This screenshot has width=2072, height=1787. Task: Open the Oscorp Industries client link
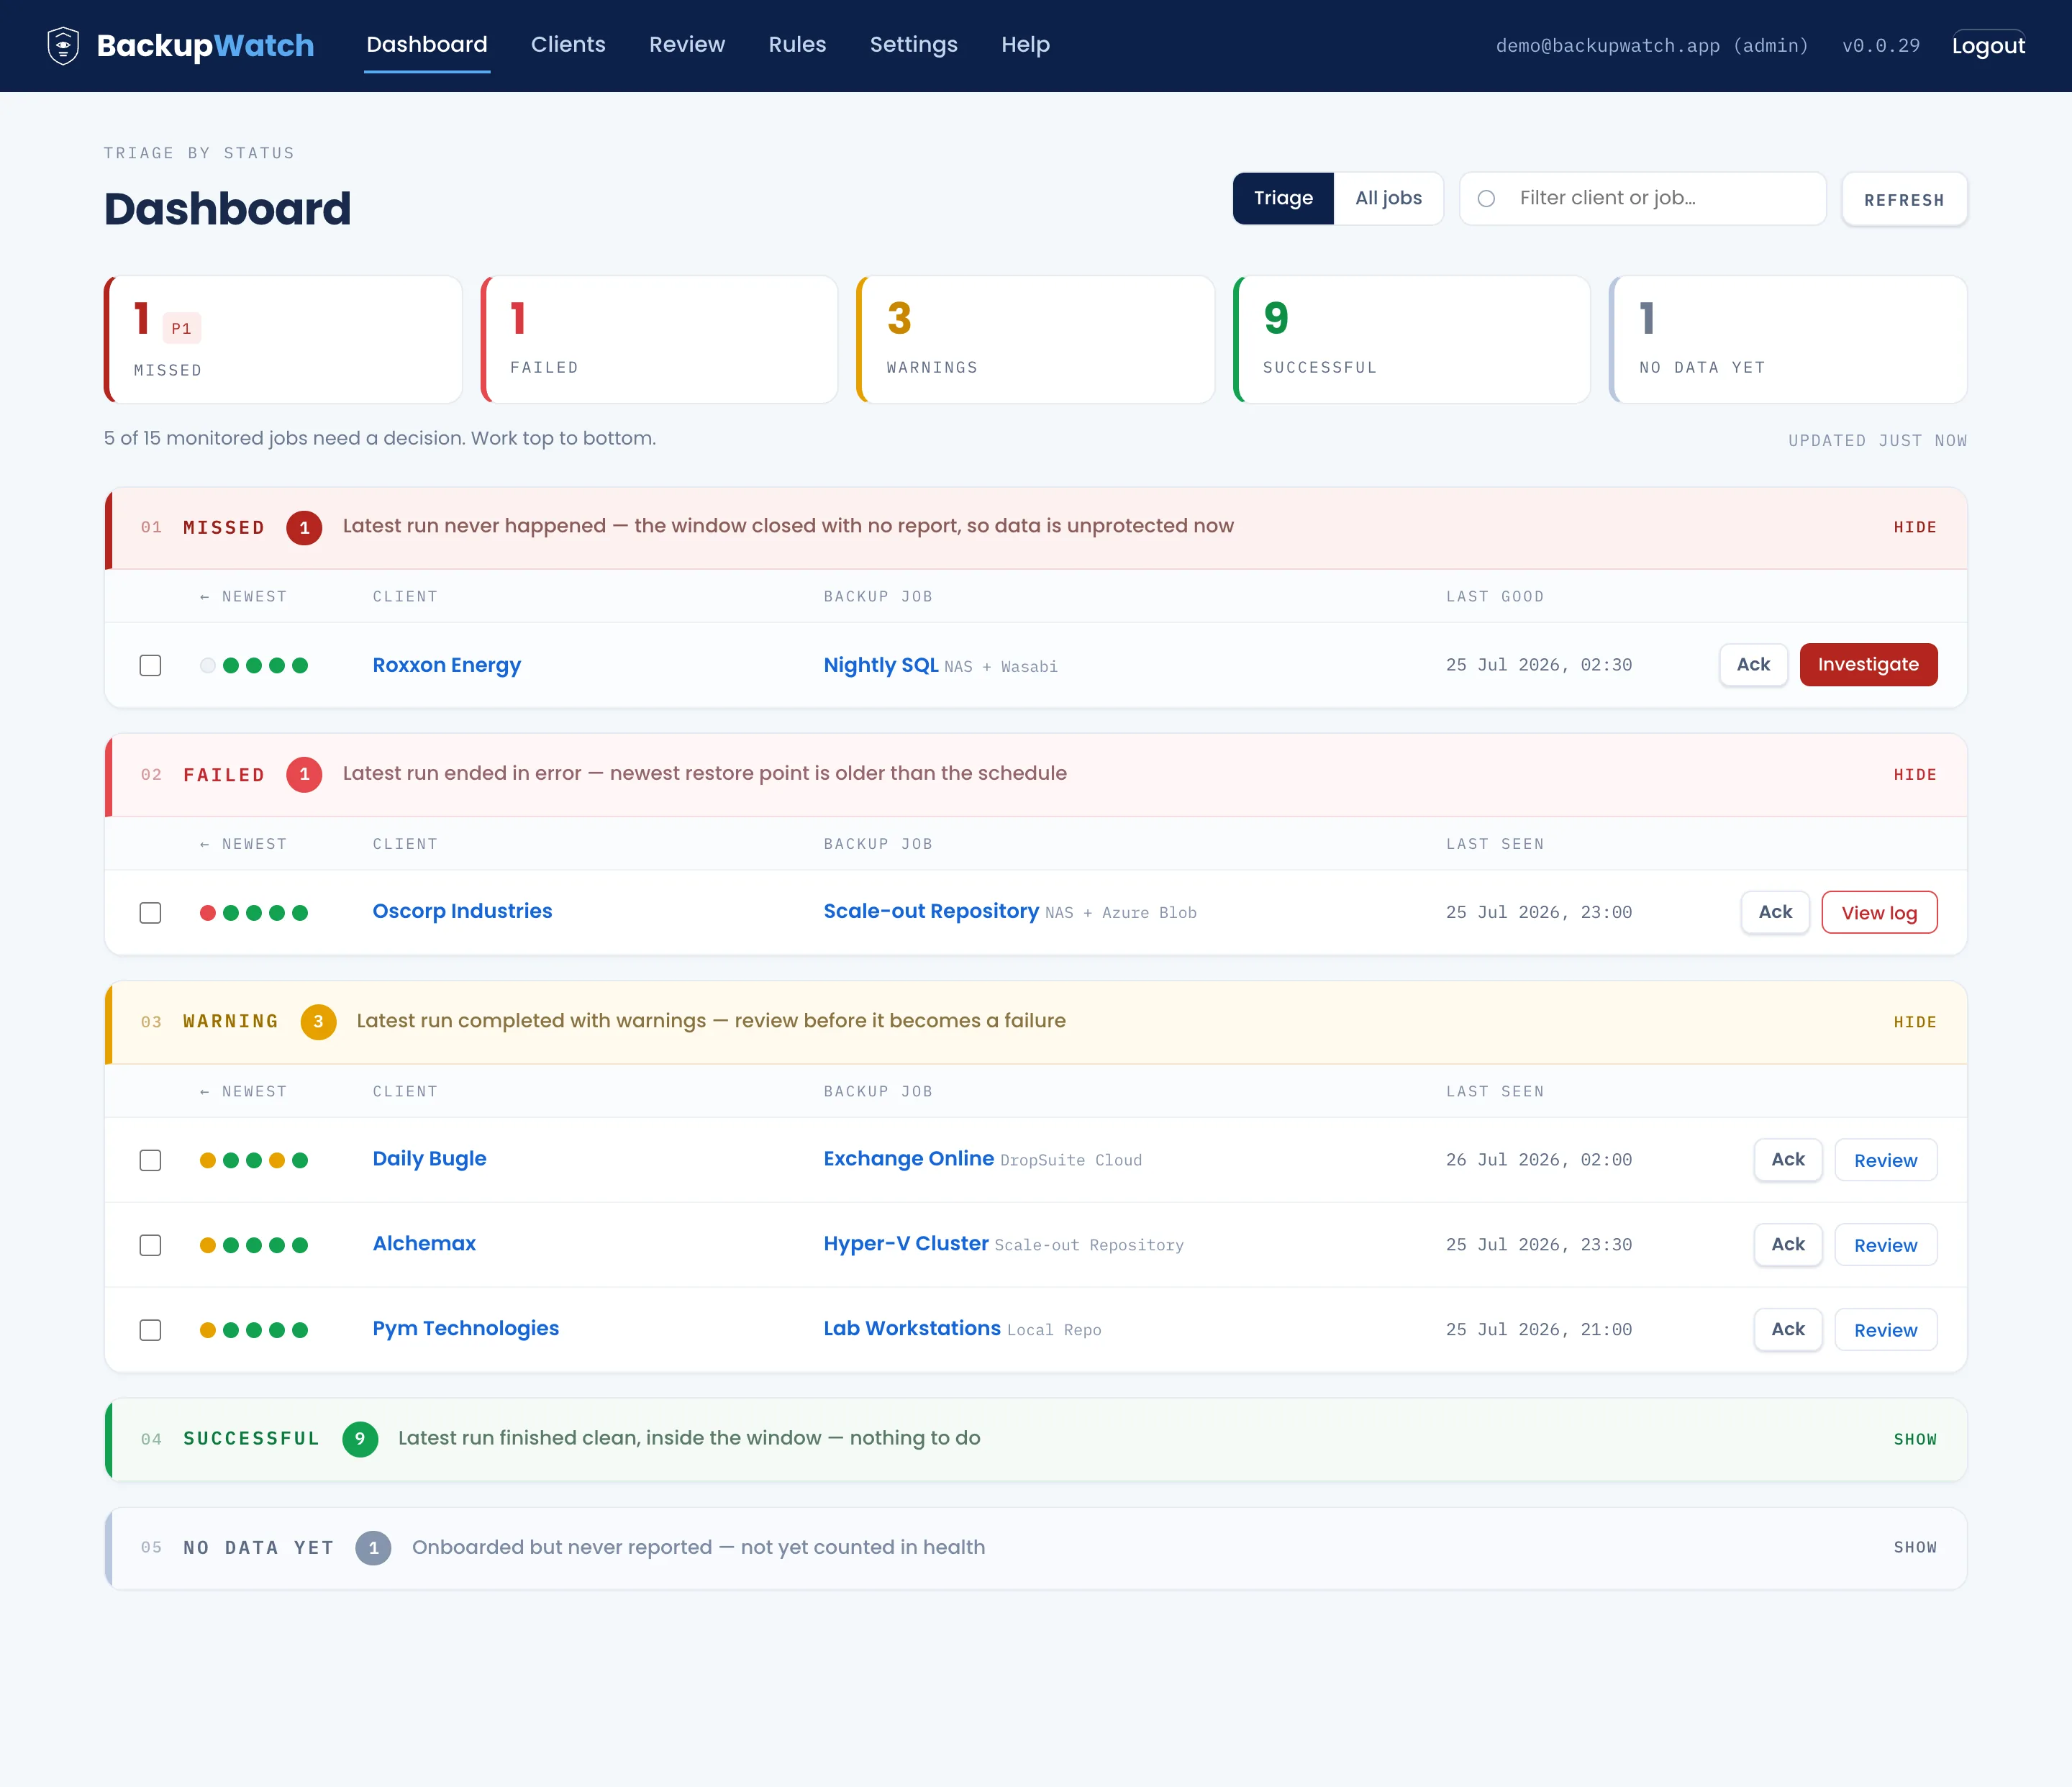[462, 911]
